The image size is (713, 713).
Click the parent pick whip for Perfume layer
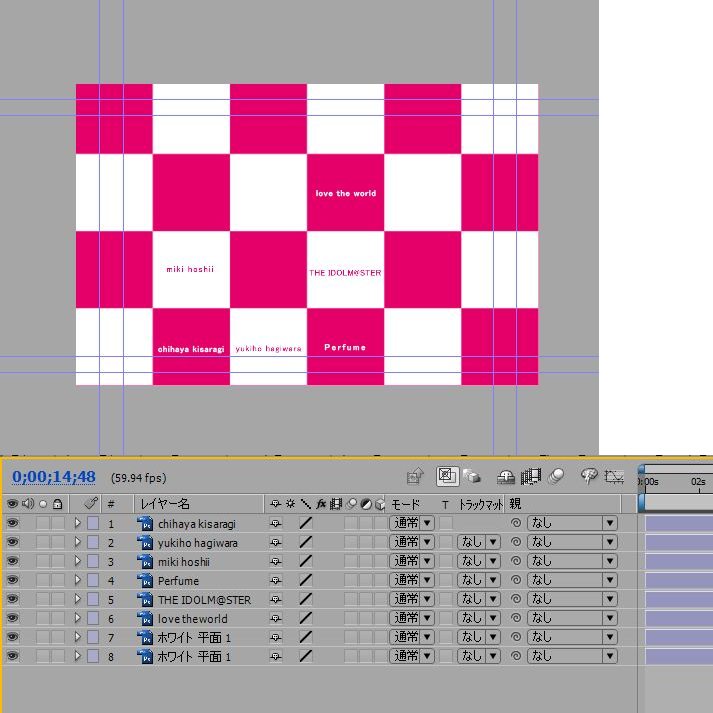click(516, 580)
